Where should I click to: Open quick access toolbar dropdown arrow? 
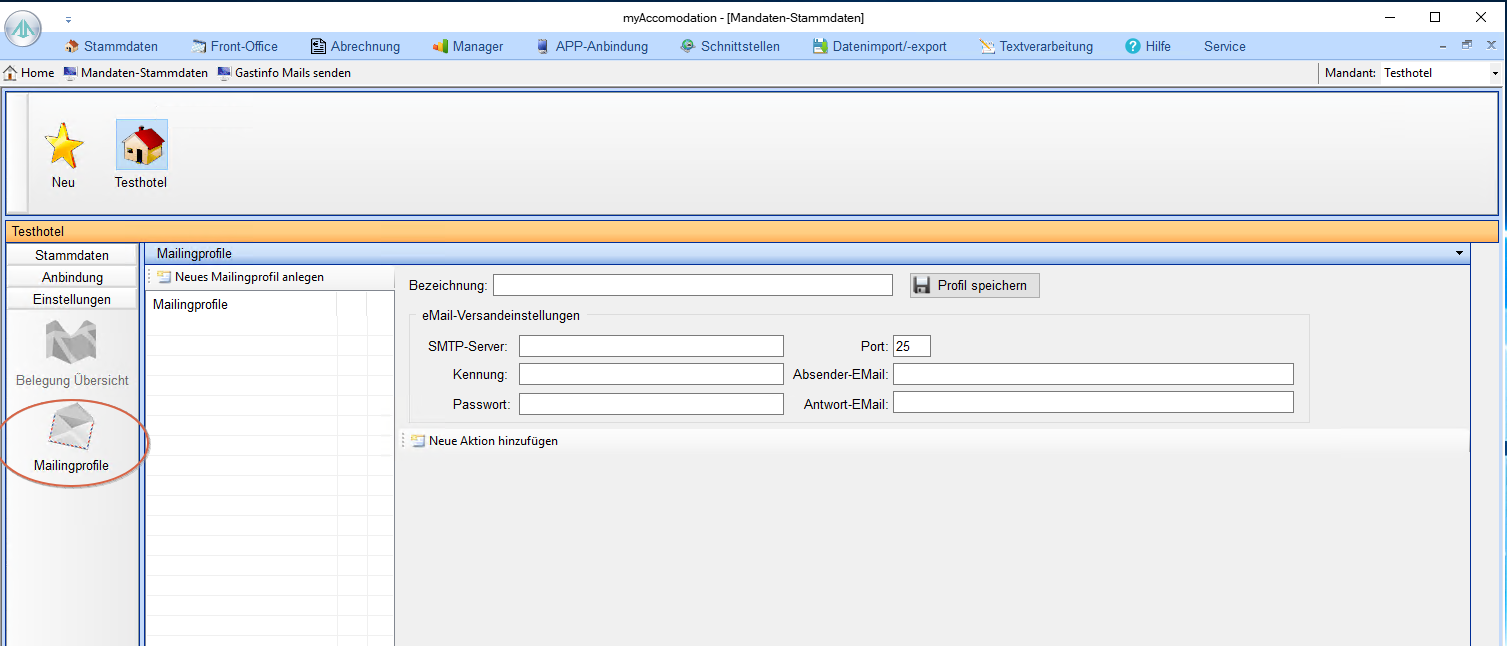click(69, 19)
